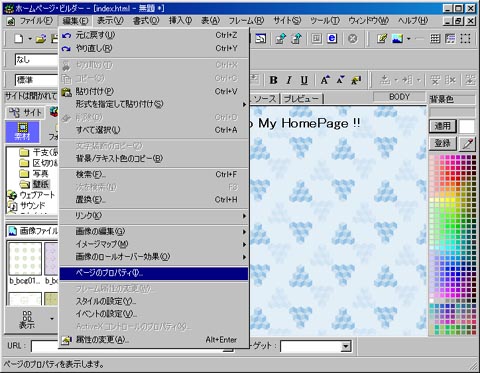
Task: Switch to the プレビュー tab
Action: (x=302, y=99)
